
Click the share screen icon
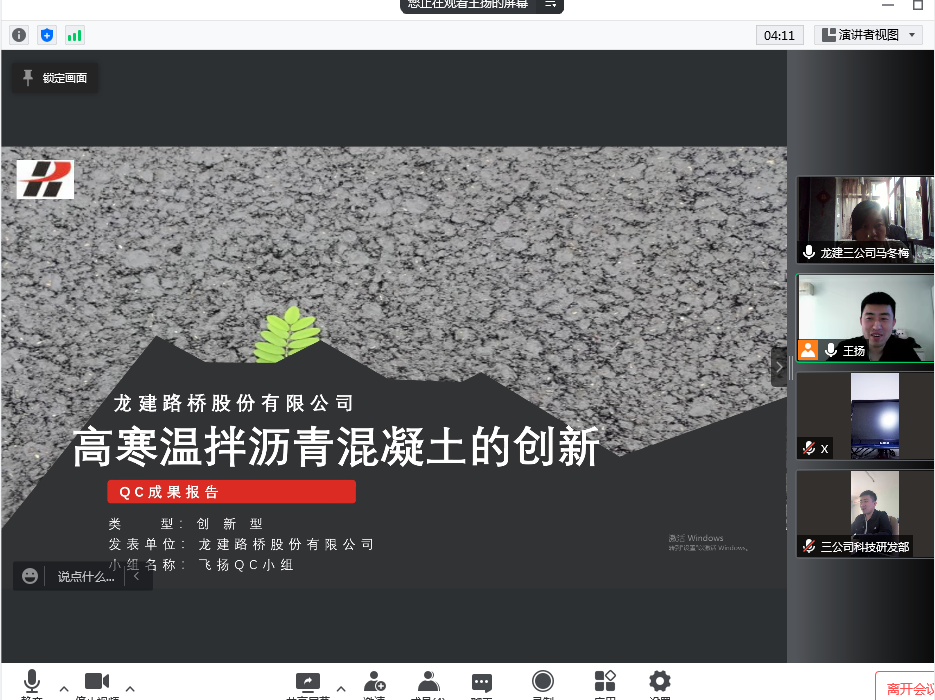coord(308,683)
